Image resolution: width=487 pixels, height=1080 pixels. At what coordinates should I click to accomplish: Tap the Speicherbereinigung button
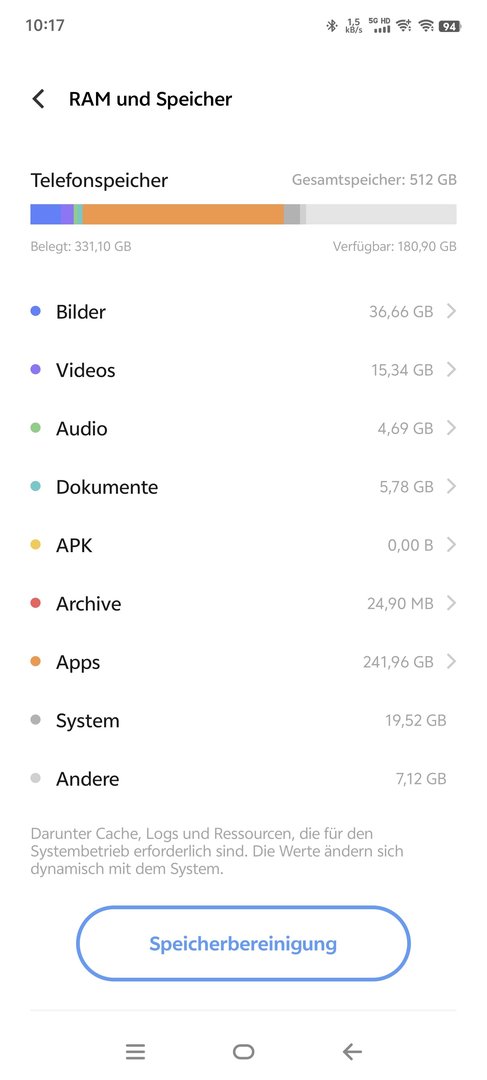click(x=243, y=944)
